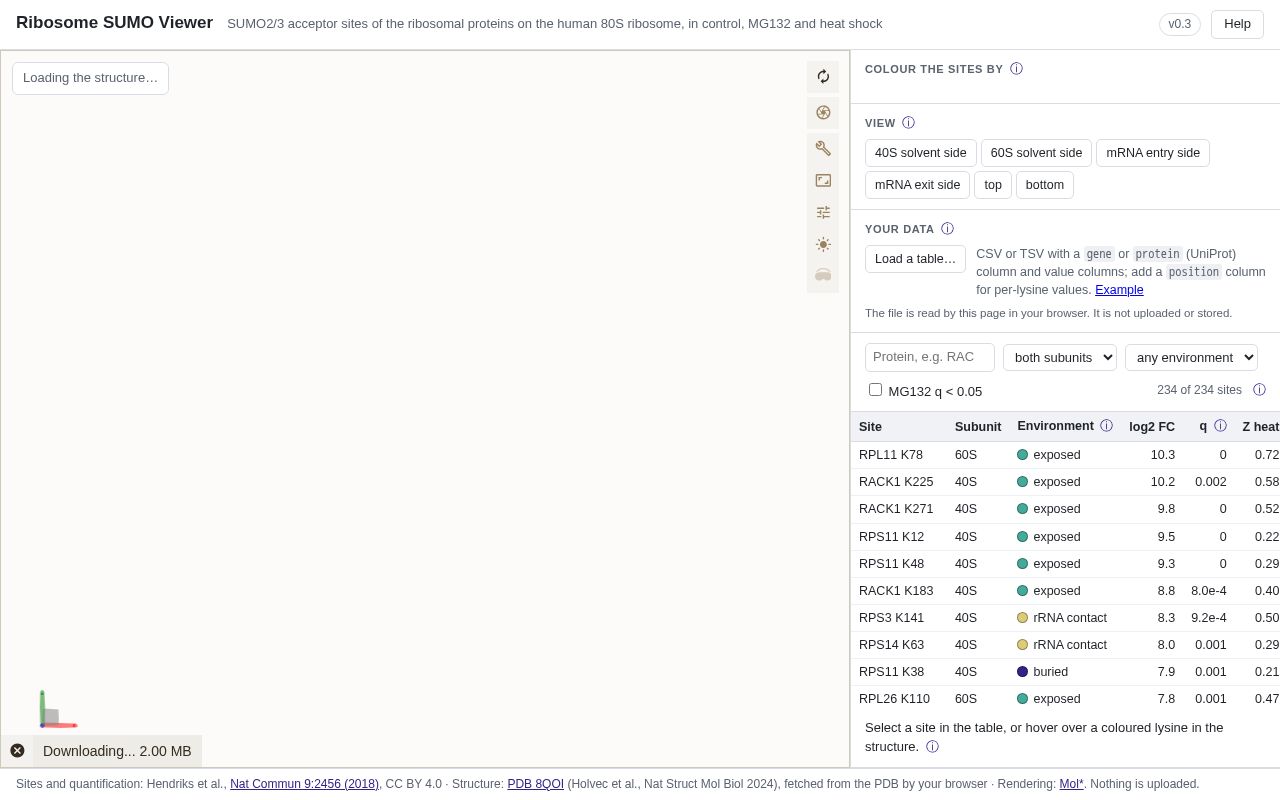Image resolution: width=1280 pixels, height=800 pixels.
Task: Select the RPL11 K78 row
Action: click(1065, 455)
